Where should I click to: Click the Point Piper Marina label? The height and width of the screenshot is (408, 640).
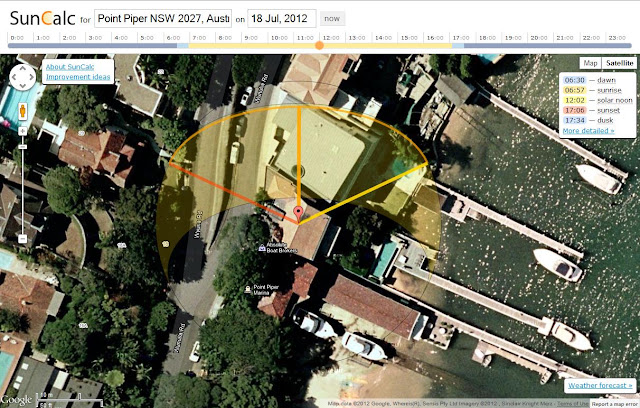click(x=266, y=290)
